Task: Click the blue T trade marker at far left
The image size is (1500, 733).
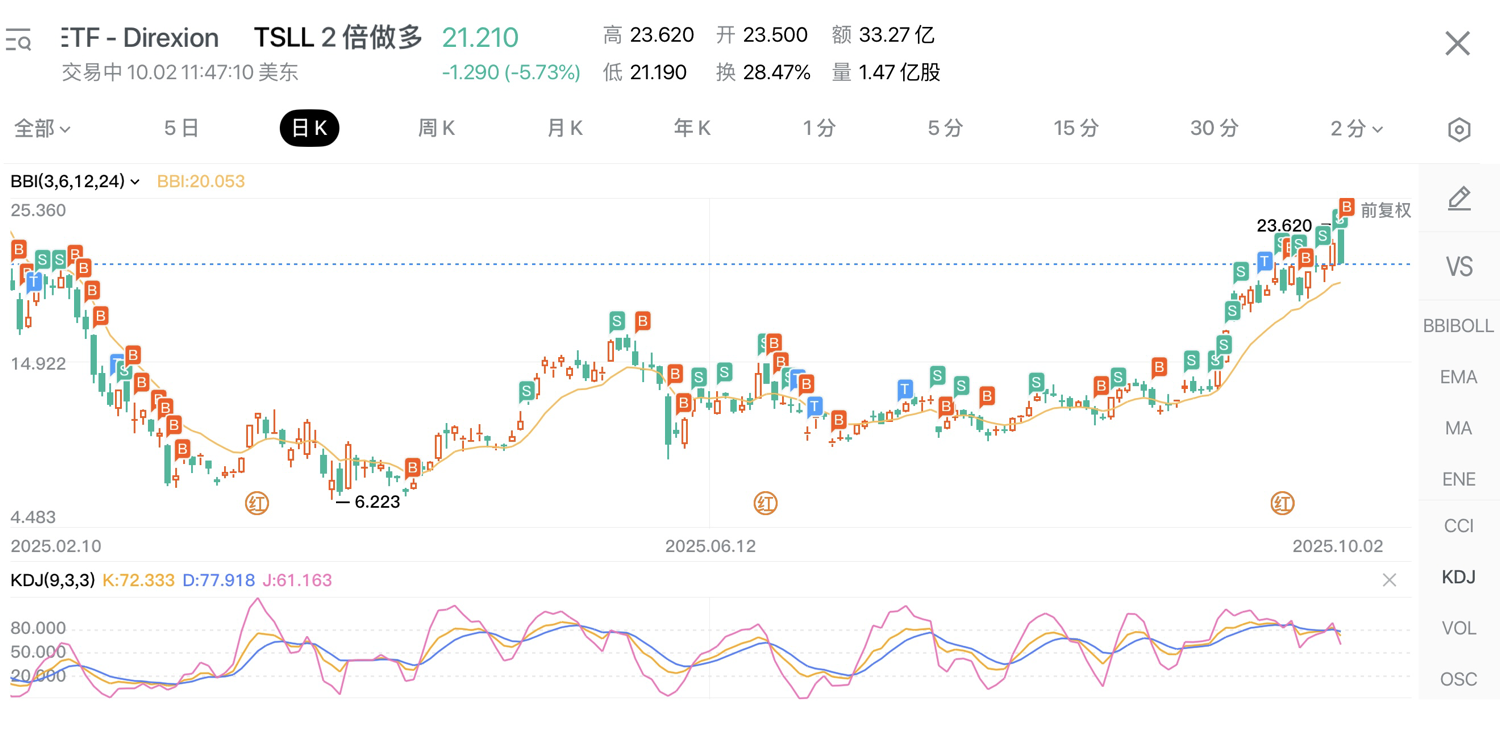Action: (x=35, y=283)
